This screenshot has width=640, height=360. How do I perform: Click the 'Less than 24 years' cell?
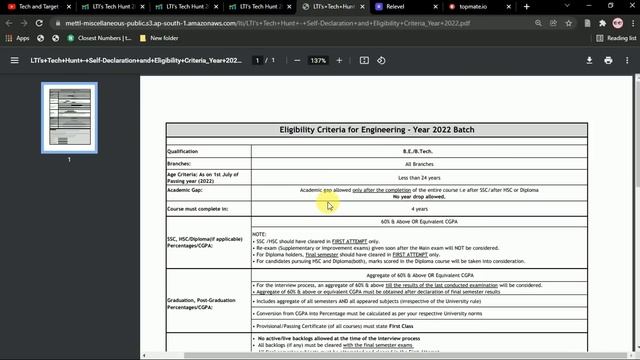click(x=419, y=178)
